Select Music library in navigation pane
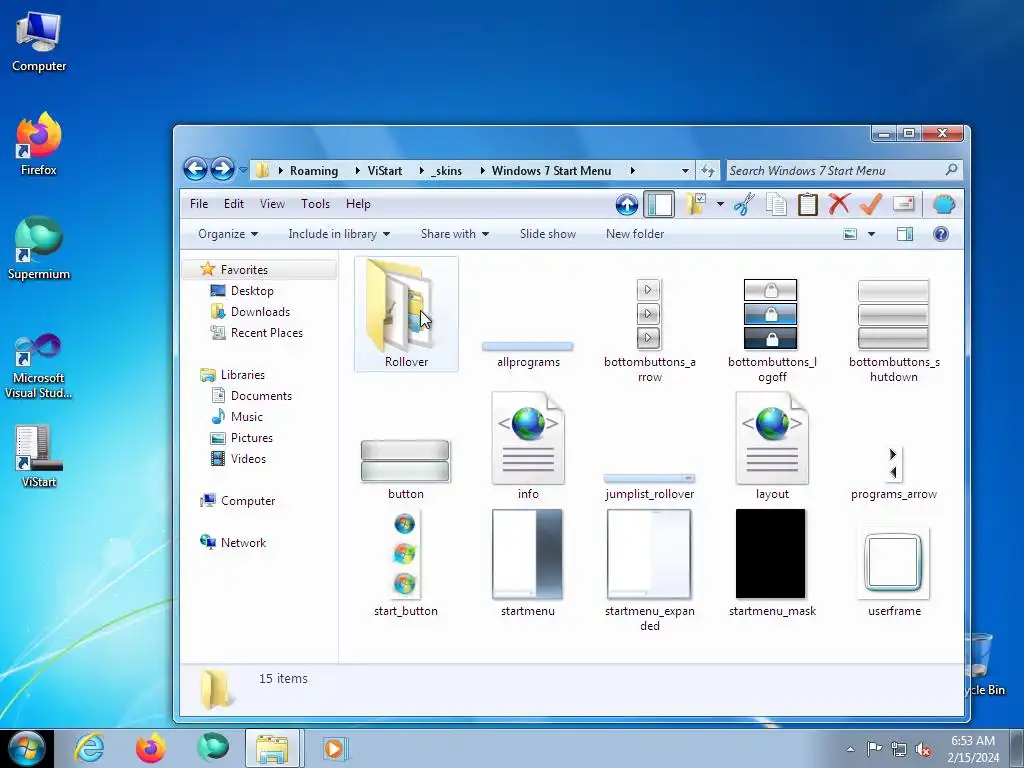Screen dimensions: 1024x768 point(247,417)
